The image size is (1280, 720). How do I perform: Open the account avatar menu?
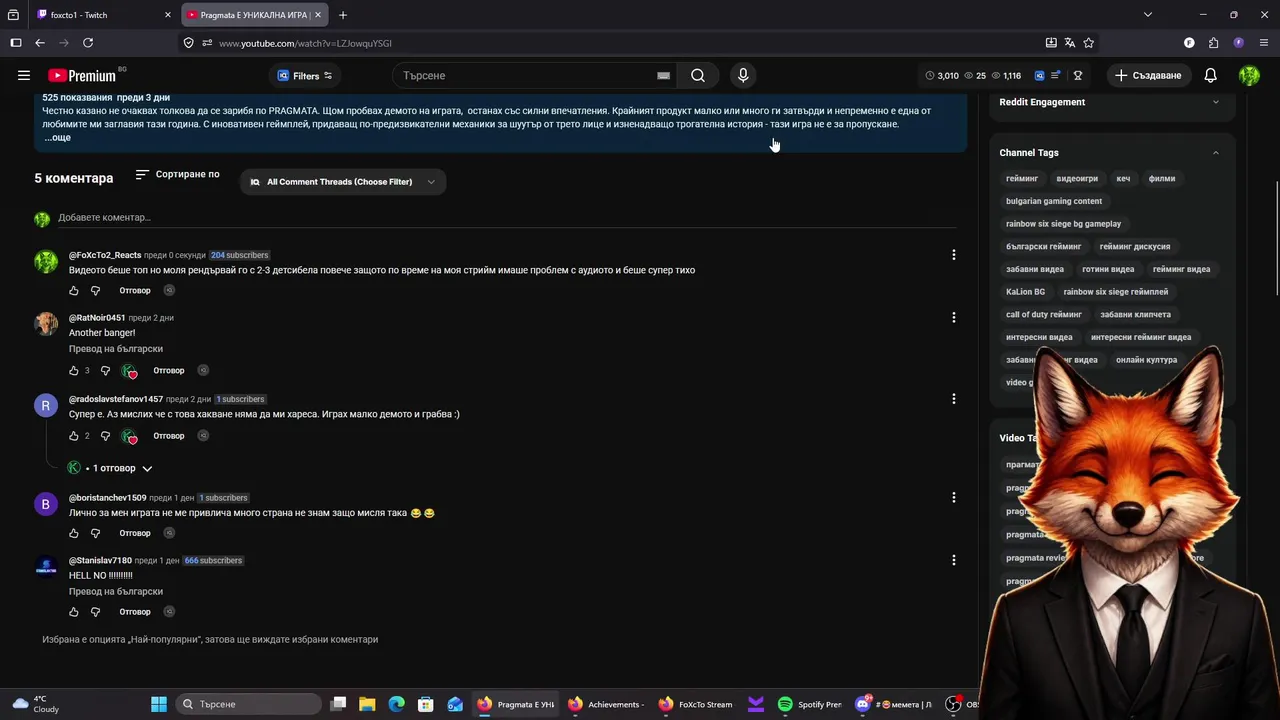(x=1249, y=75)
